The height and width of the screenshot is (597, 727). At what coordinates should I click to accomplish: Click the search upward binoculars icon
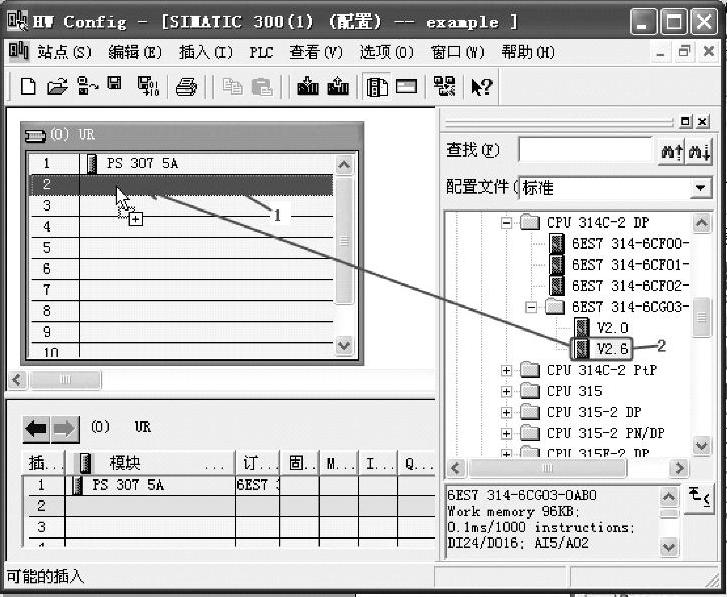pyautogui.click(x=672, y=152)
